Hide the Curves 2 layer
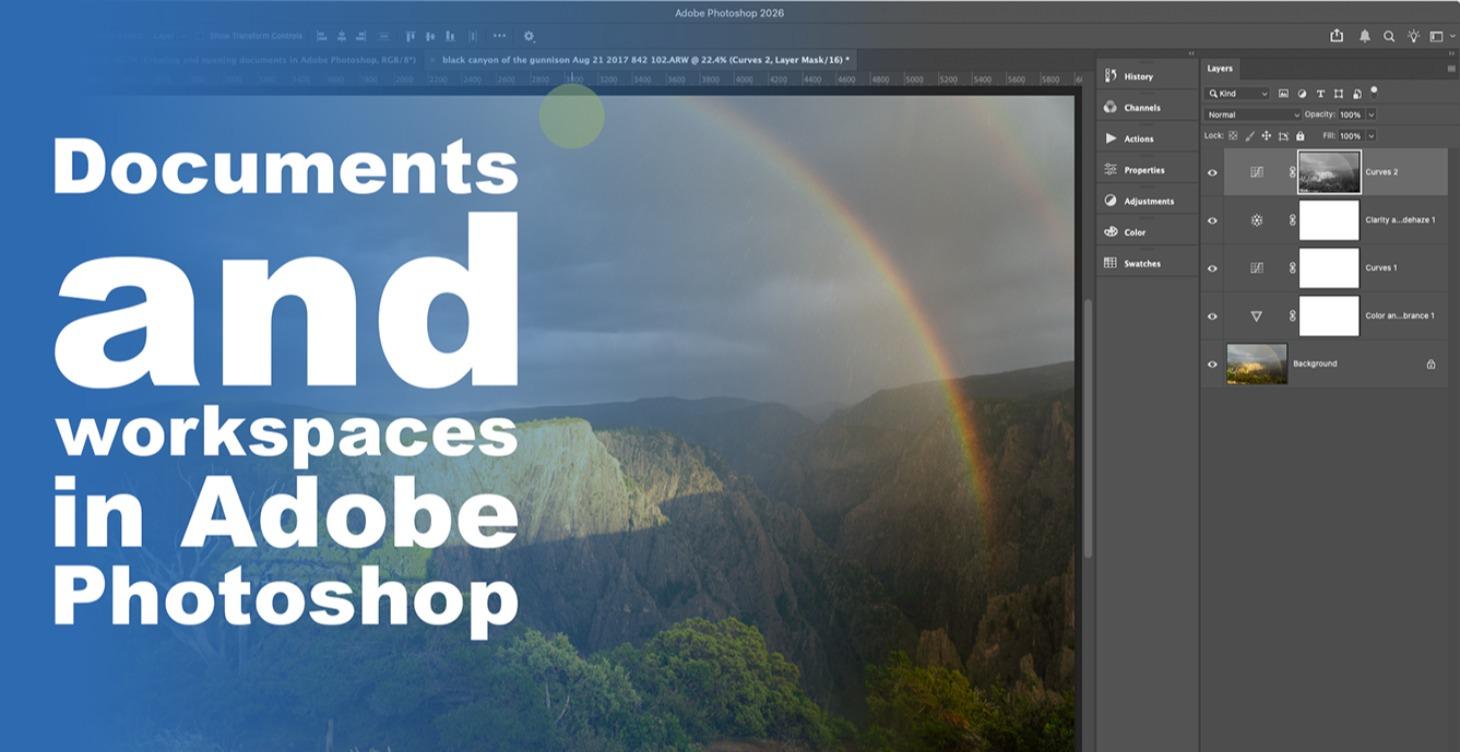This screenshot has height=752, width=1460. tap(1212, 172)
